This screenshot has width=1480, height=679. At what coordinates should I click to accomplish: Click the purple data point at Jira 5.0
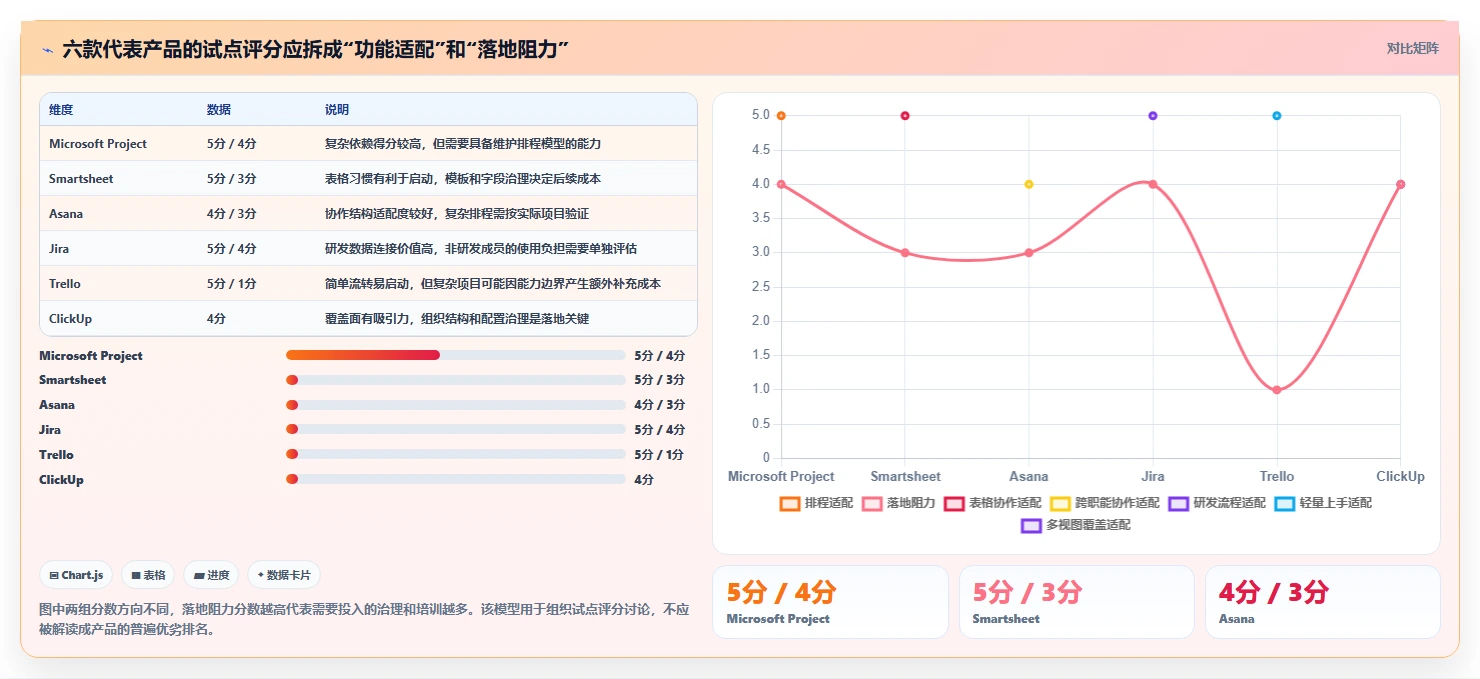tap(1153, 116)
